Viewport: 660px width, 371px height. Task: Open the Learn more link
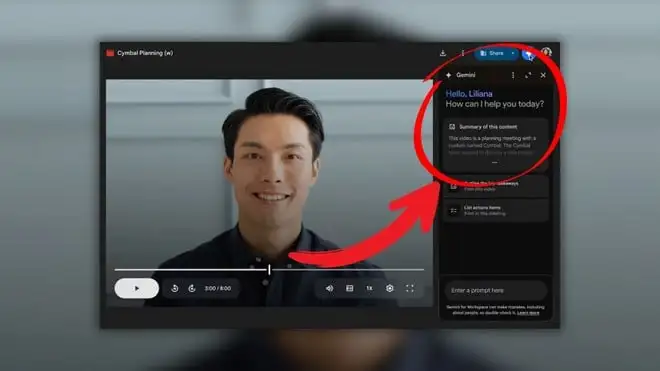528,313
